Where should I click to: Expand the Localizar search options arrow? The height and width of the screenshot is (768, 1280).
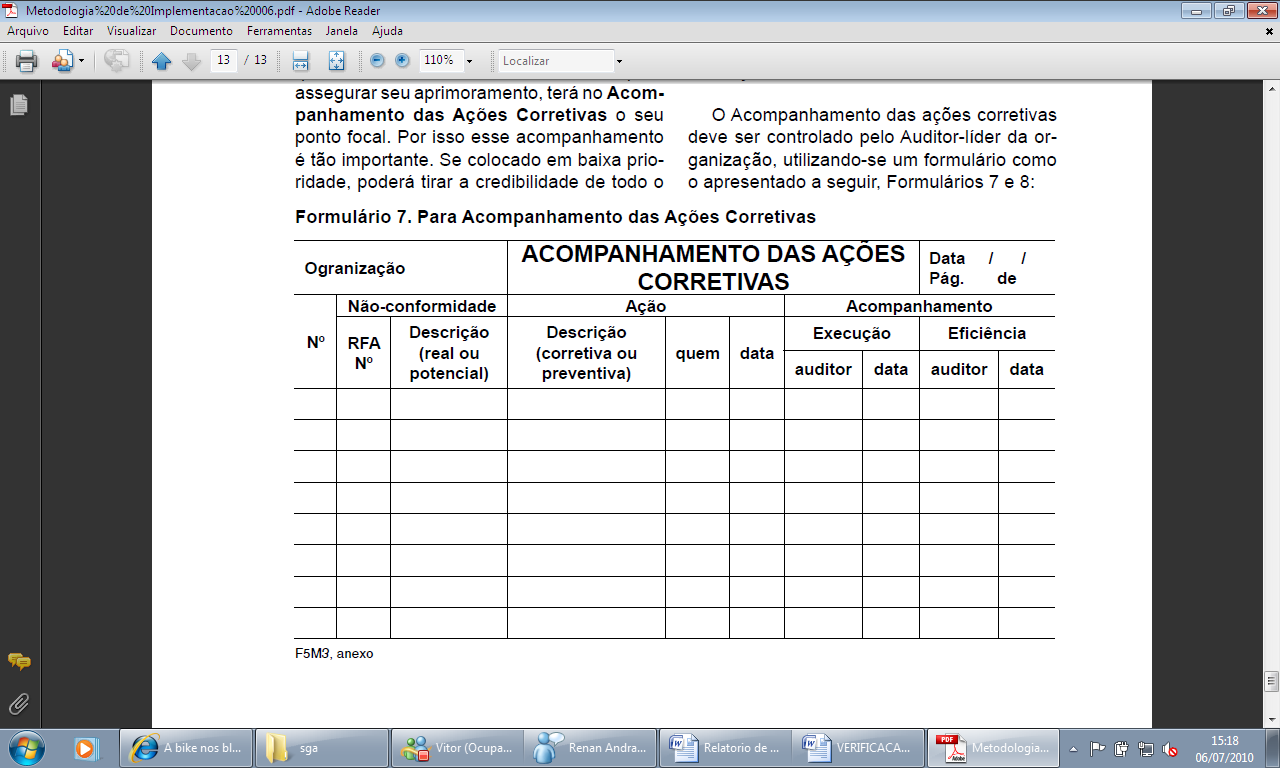pos(619,61)
